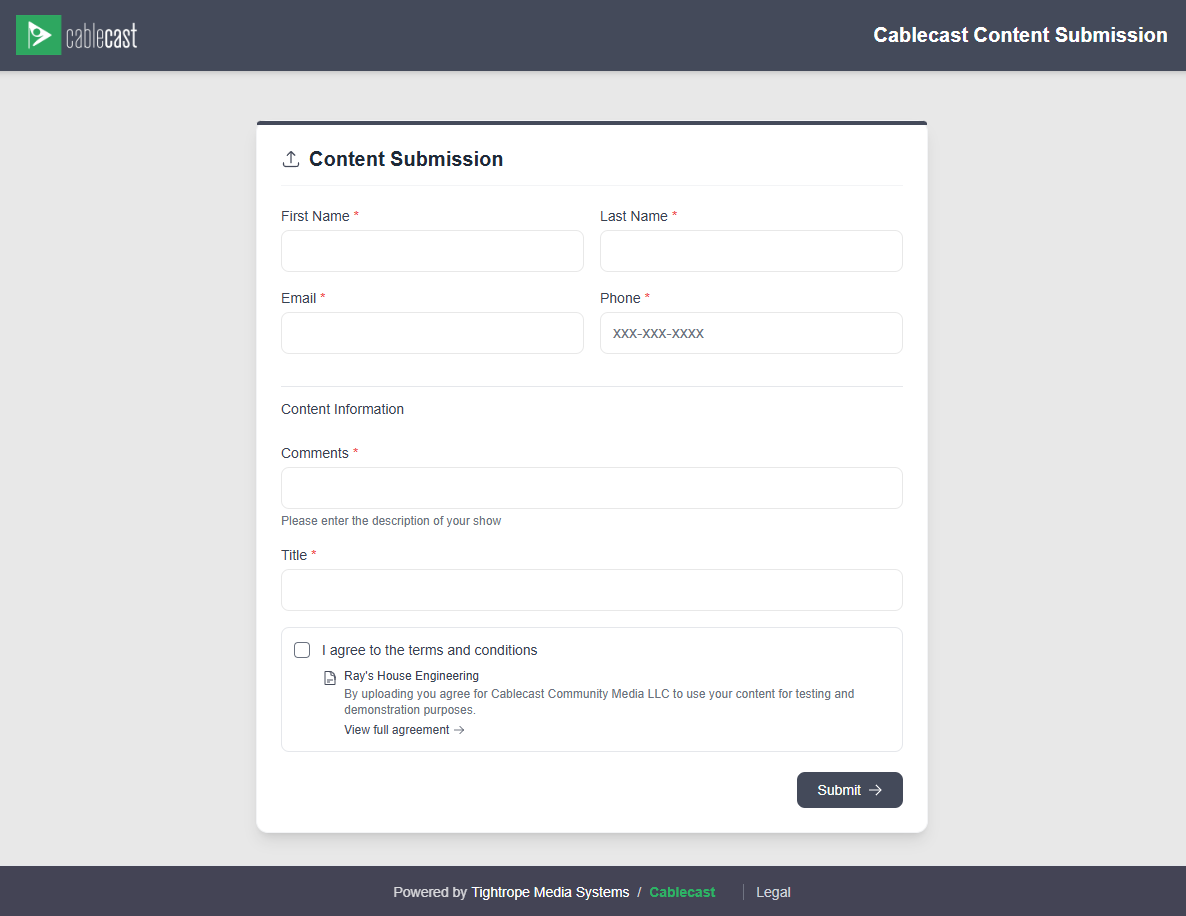
Task: Focus the First Name input field
Action: click(x=432, y=251)
